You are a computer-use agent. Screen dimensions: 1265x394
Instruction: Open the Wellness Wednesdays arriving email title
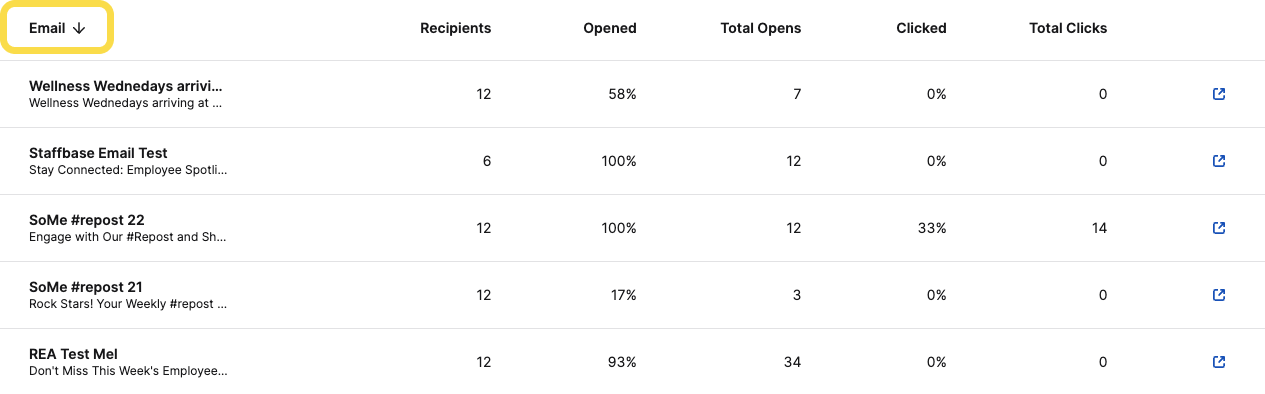(126, 86)
